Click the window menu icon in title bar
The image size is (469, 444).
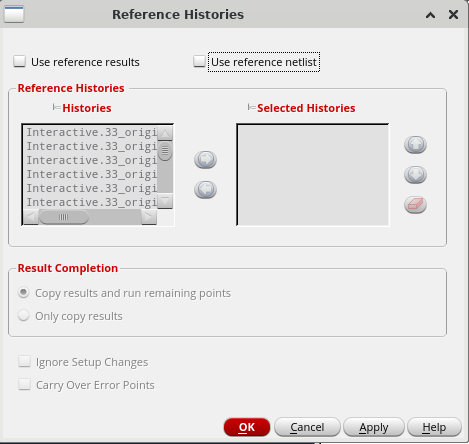[14, 14]
